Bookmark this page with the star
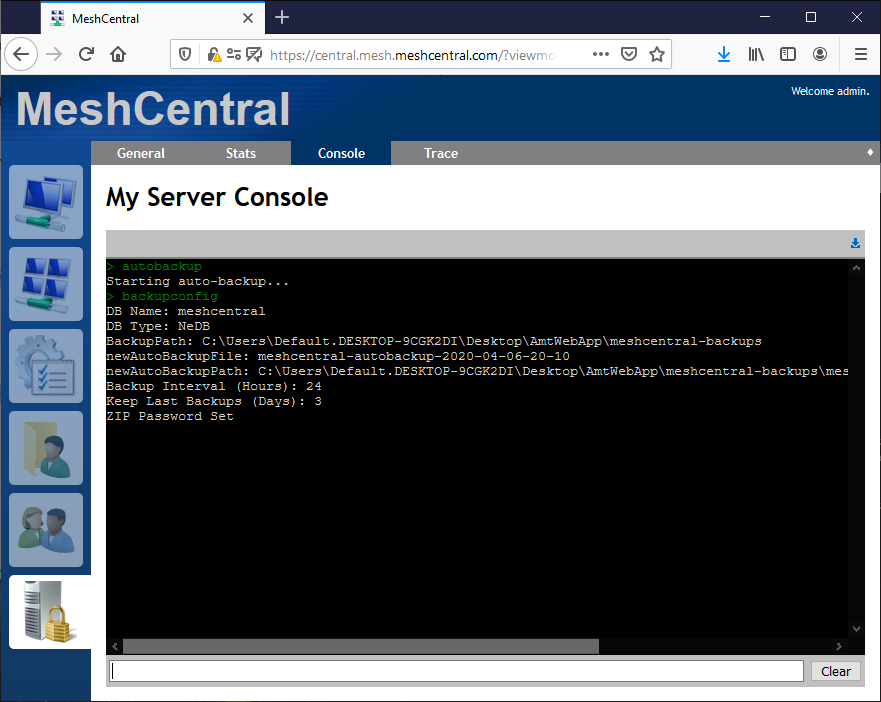Image resolution: width=881 pixels, height=702 pixels. click(657, 55)
